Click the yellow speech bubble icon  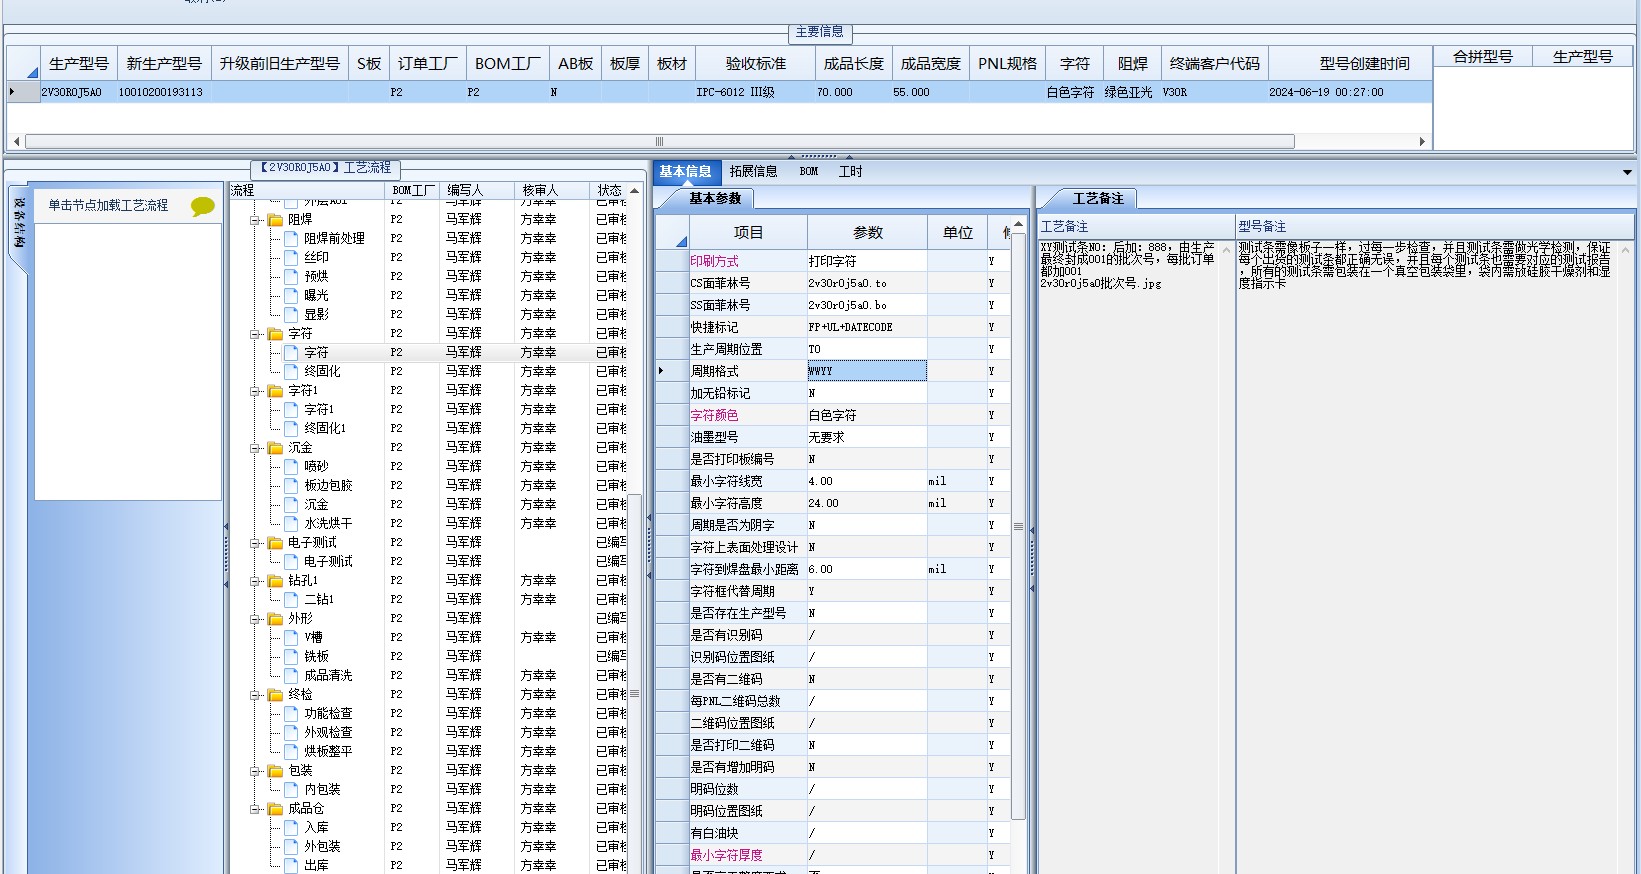click(x=203, y=206)
